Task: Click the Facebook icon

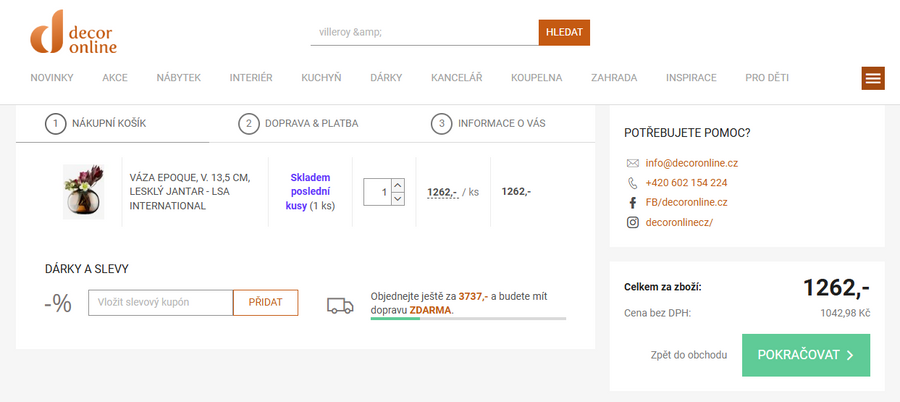Action: (632, 203)
